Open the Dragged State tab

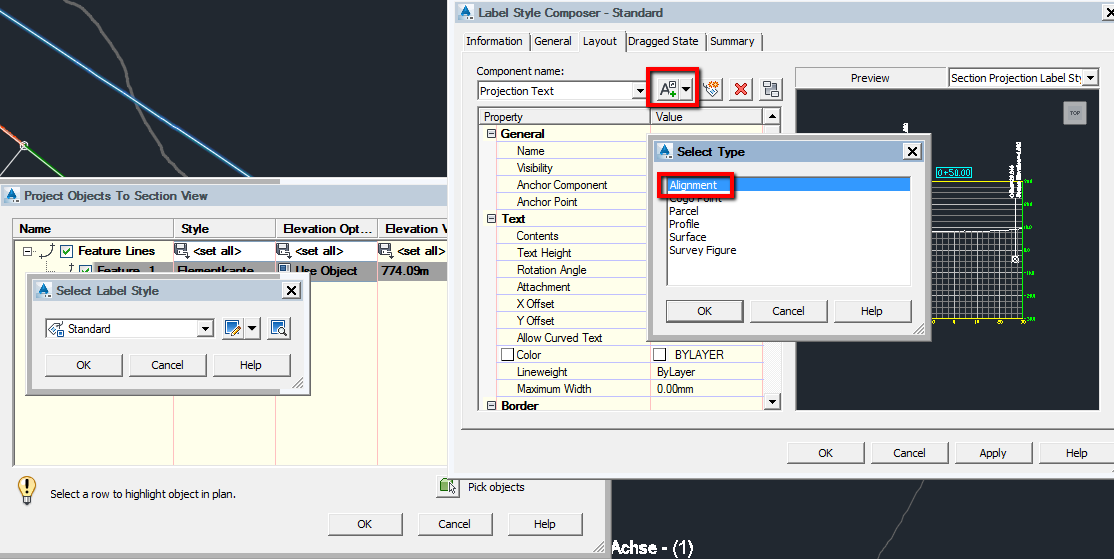[x=663, y=41]
